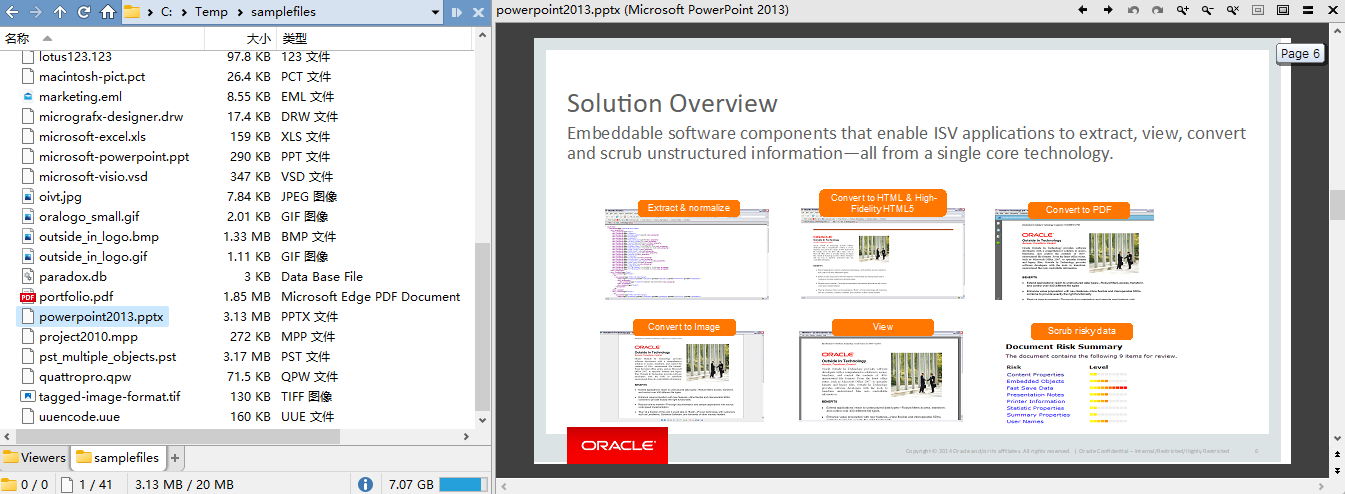Select the file macintosh-pict.pct

tap(92, 77)
